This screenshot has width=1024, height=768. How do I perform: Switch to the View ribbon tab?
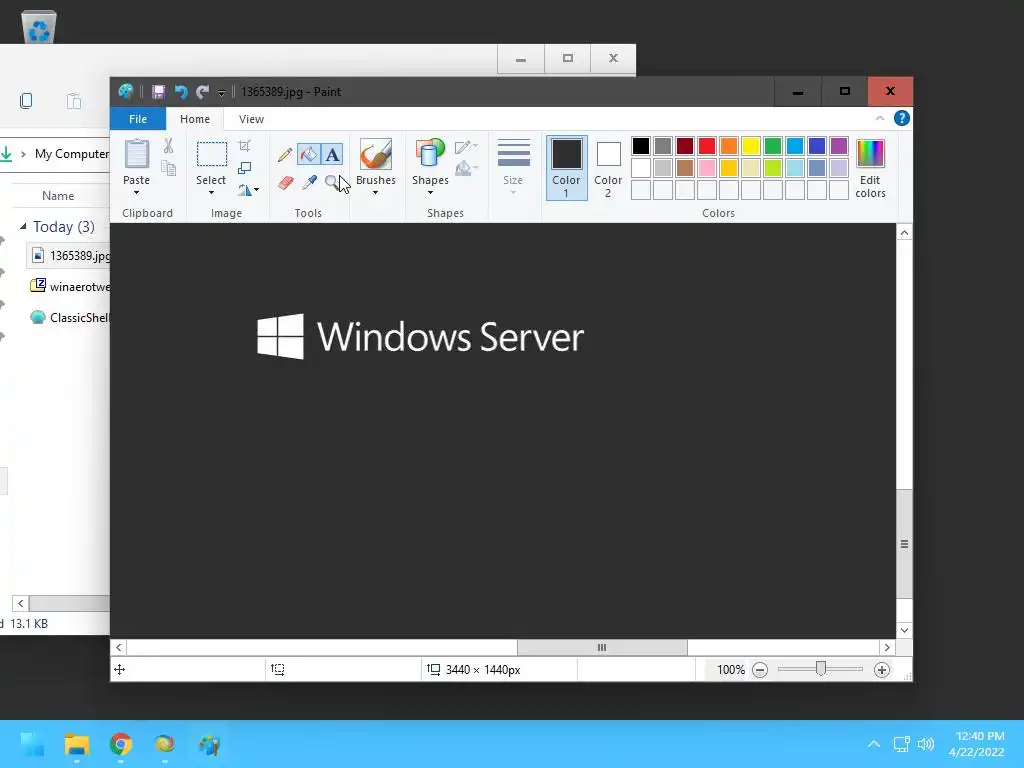tap(251, 119)
